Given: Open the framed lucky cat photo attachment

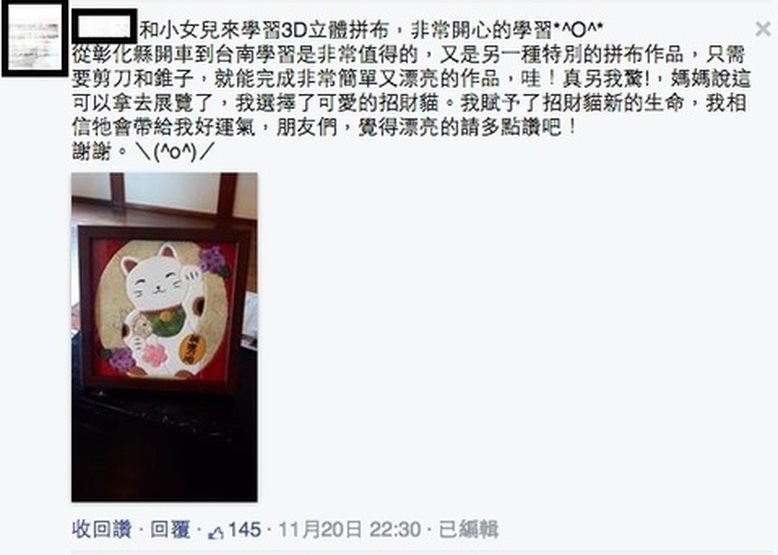Looking at the screenshot, I should pyautogui.click(x=164, y=337).
